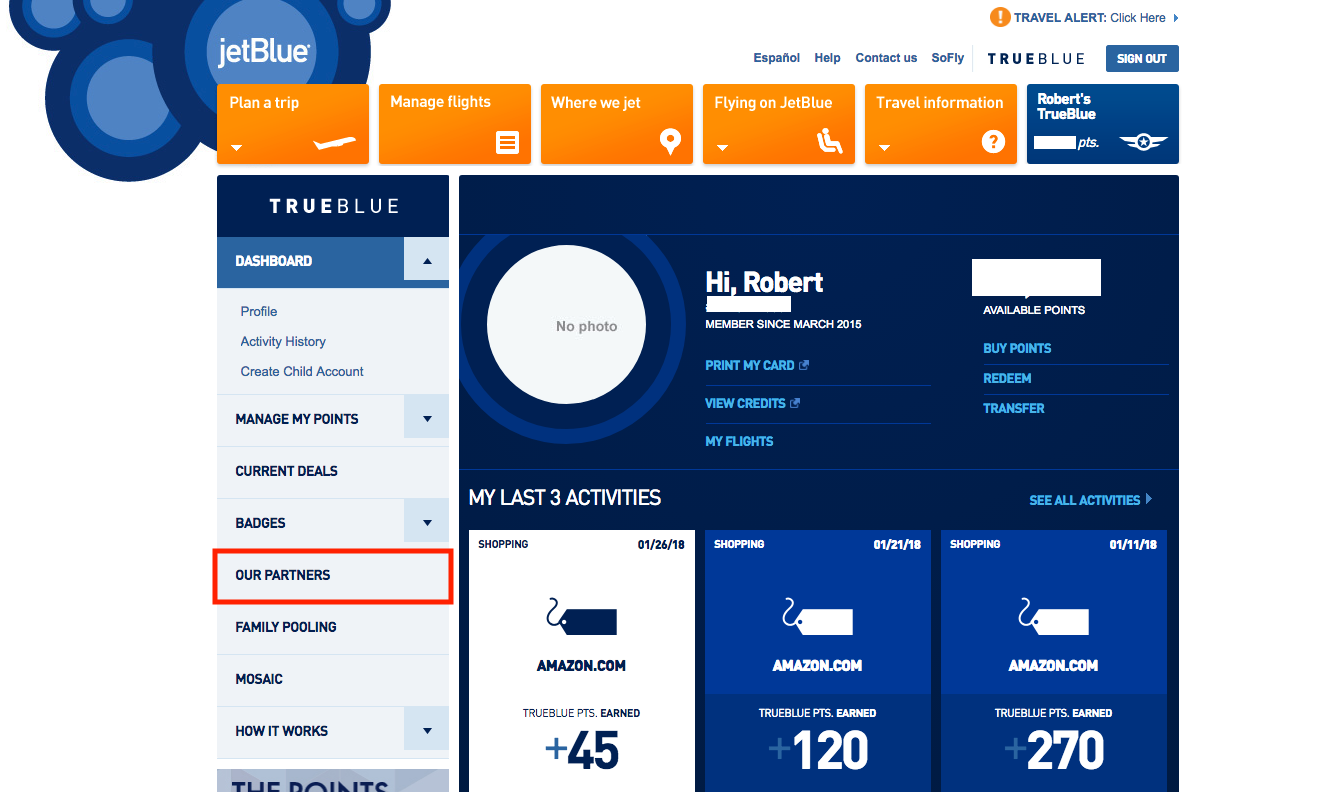The width and height of the screenshot is (1330, 792).
Task: Click the TrueBlue wings badge icon
Action: [1143, 142]
